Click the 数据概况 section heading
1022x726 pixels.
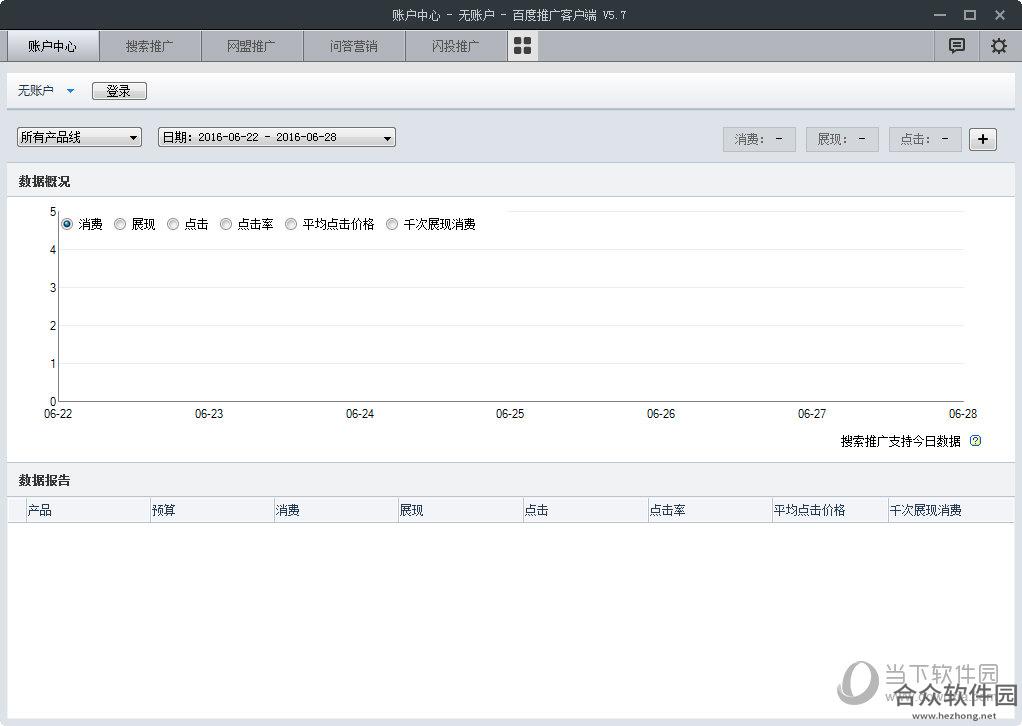pos(44,182)
